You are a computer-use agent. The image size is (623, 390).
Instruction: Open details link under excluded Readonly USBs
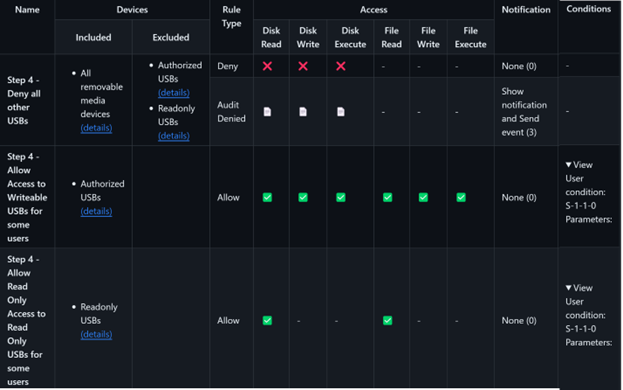174,136
